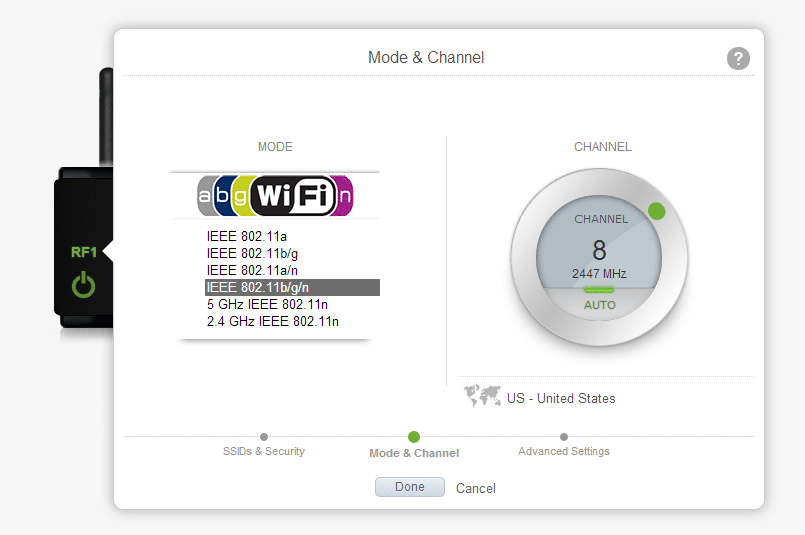This screenshot has width=805, height=535.
Task: Click the SSIDs & Security step dot
Action: pos(264,437)
